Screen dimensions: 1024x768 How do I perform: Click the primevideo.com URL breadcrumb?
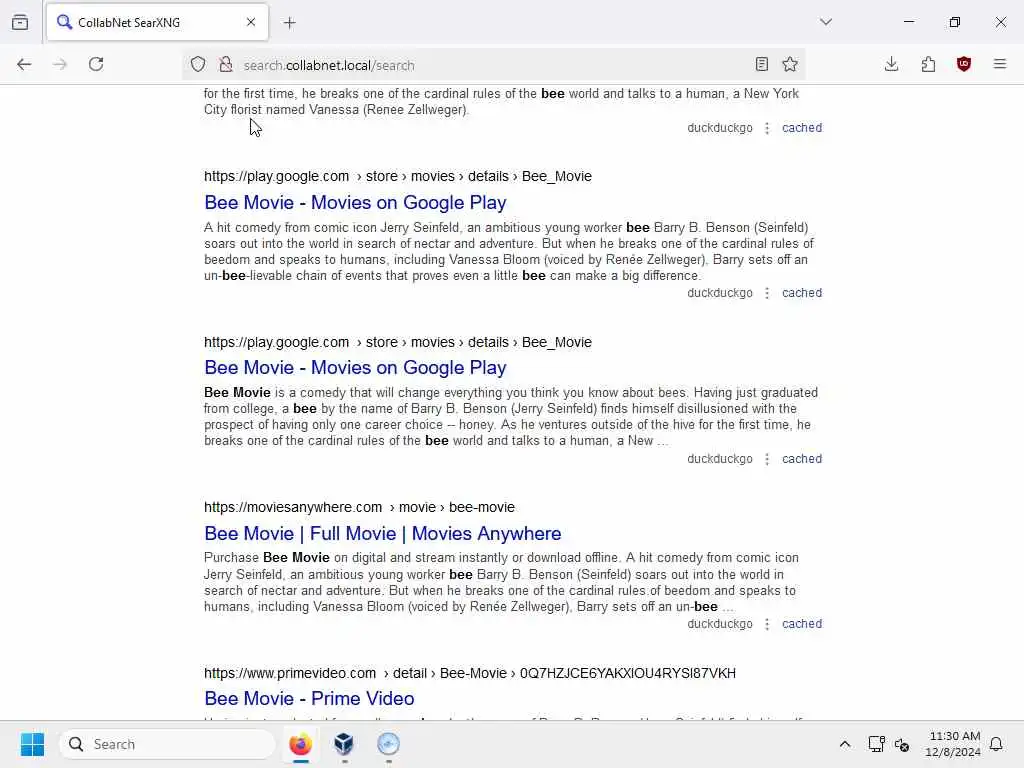click(470, 673)
